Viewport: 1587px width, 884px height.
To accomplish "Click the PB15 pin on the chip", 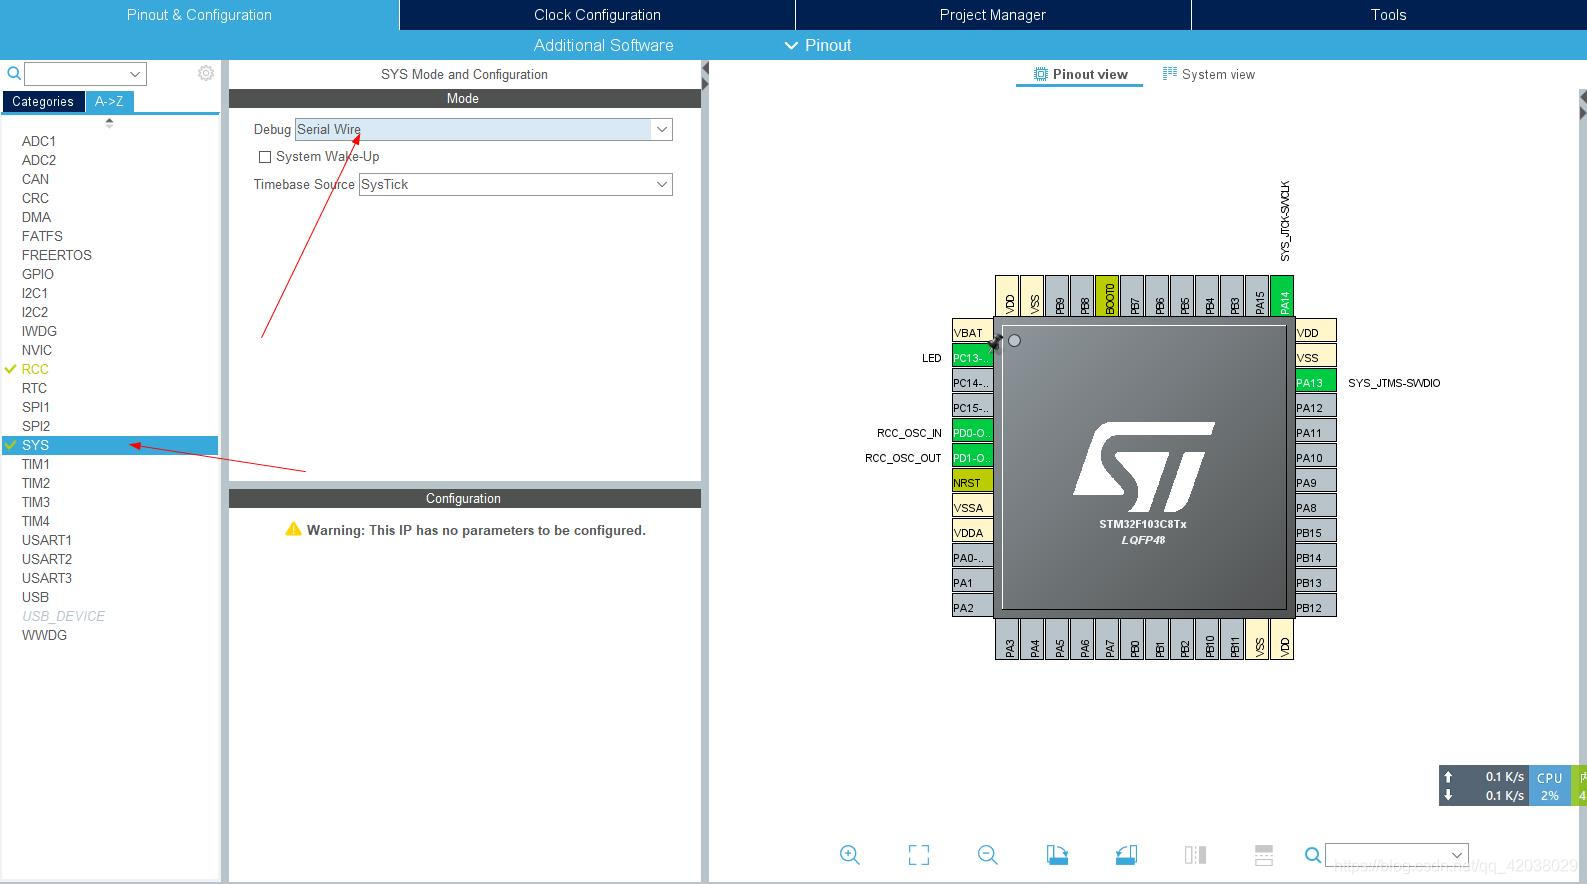I will pyautogui.click(x=1316, y=532).
